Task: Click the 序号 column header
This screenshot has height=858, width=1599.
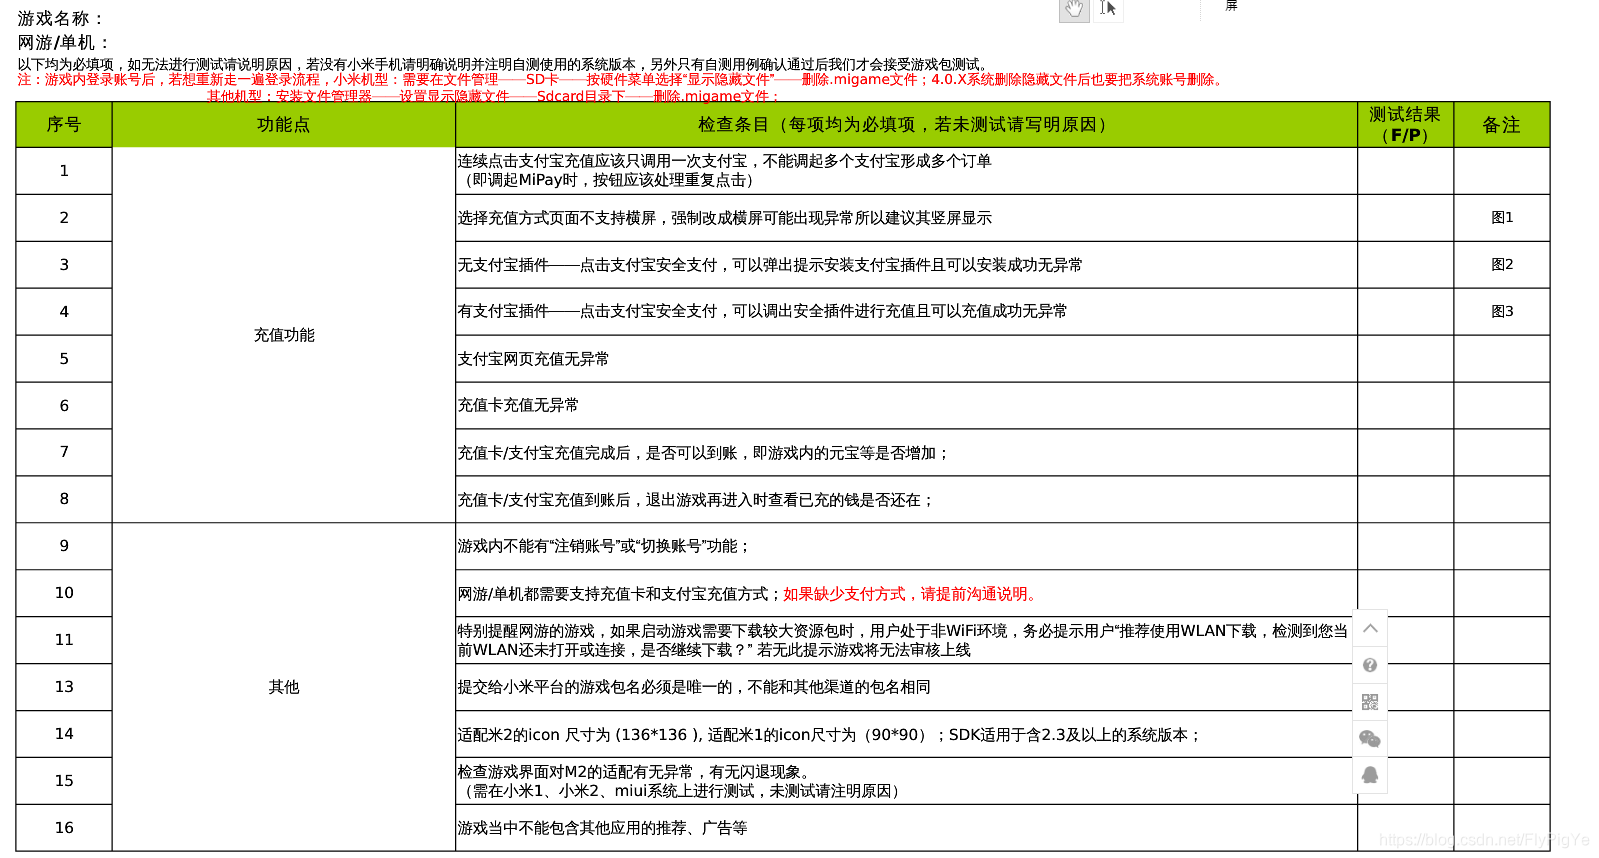Action: 64,125
